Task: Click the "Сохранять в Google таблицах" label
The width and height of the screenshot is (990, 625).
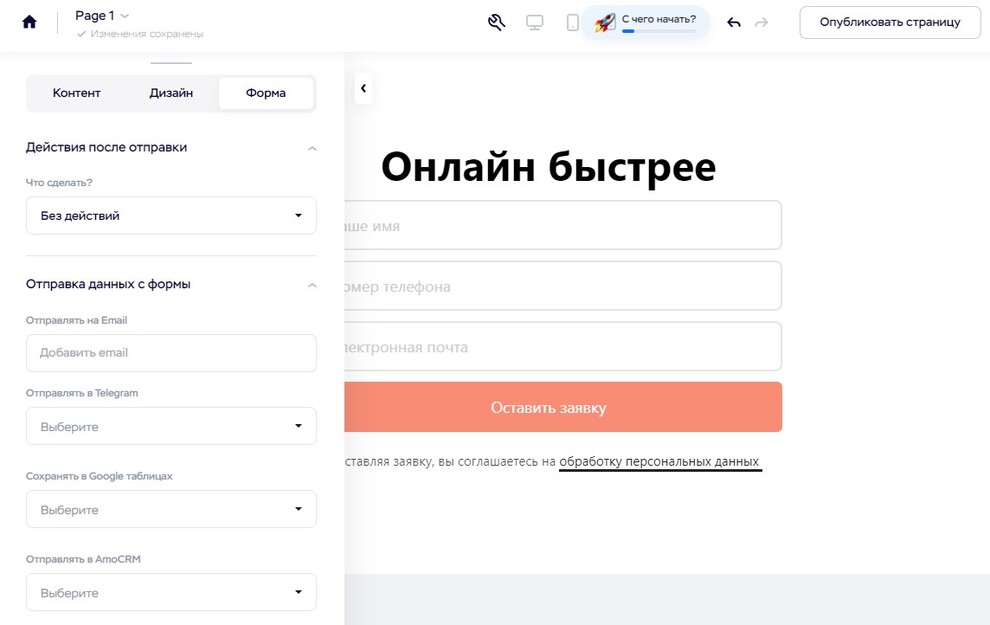Action: point(99,476)
